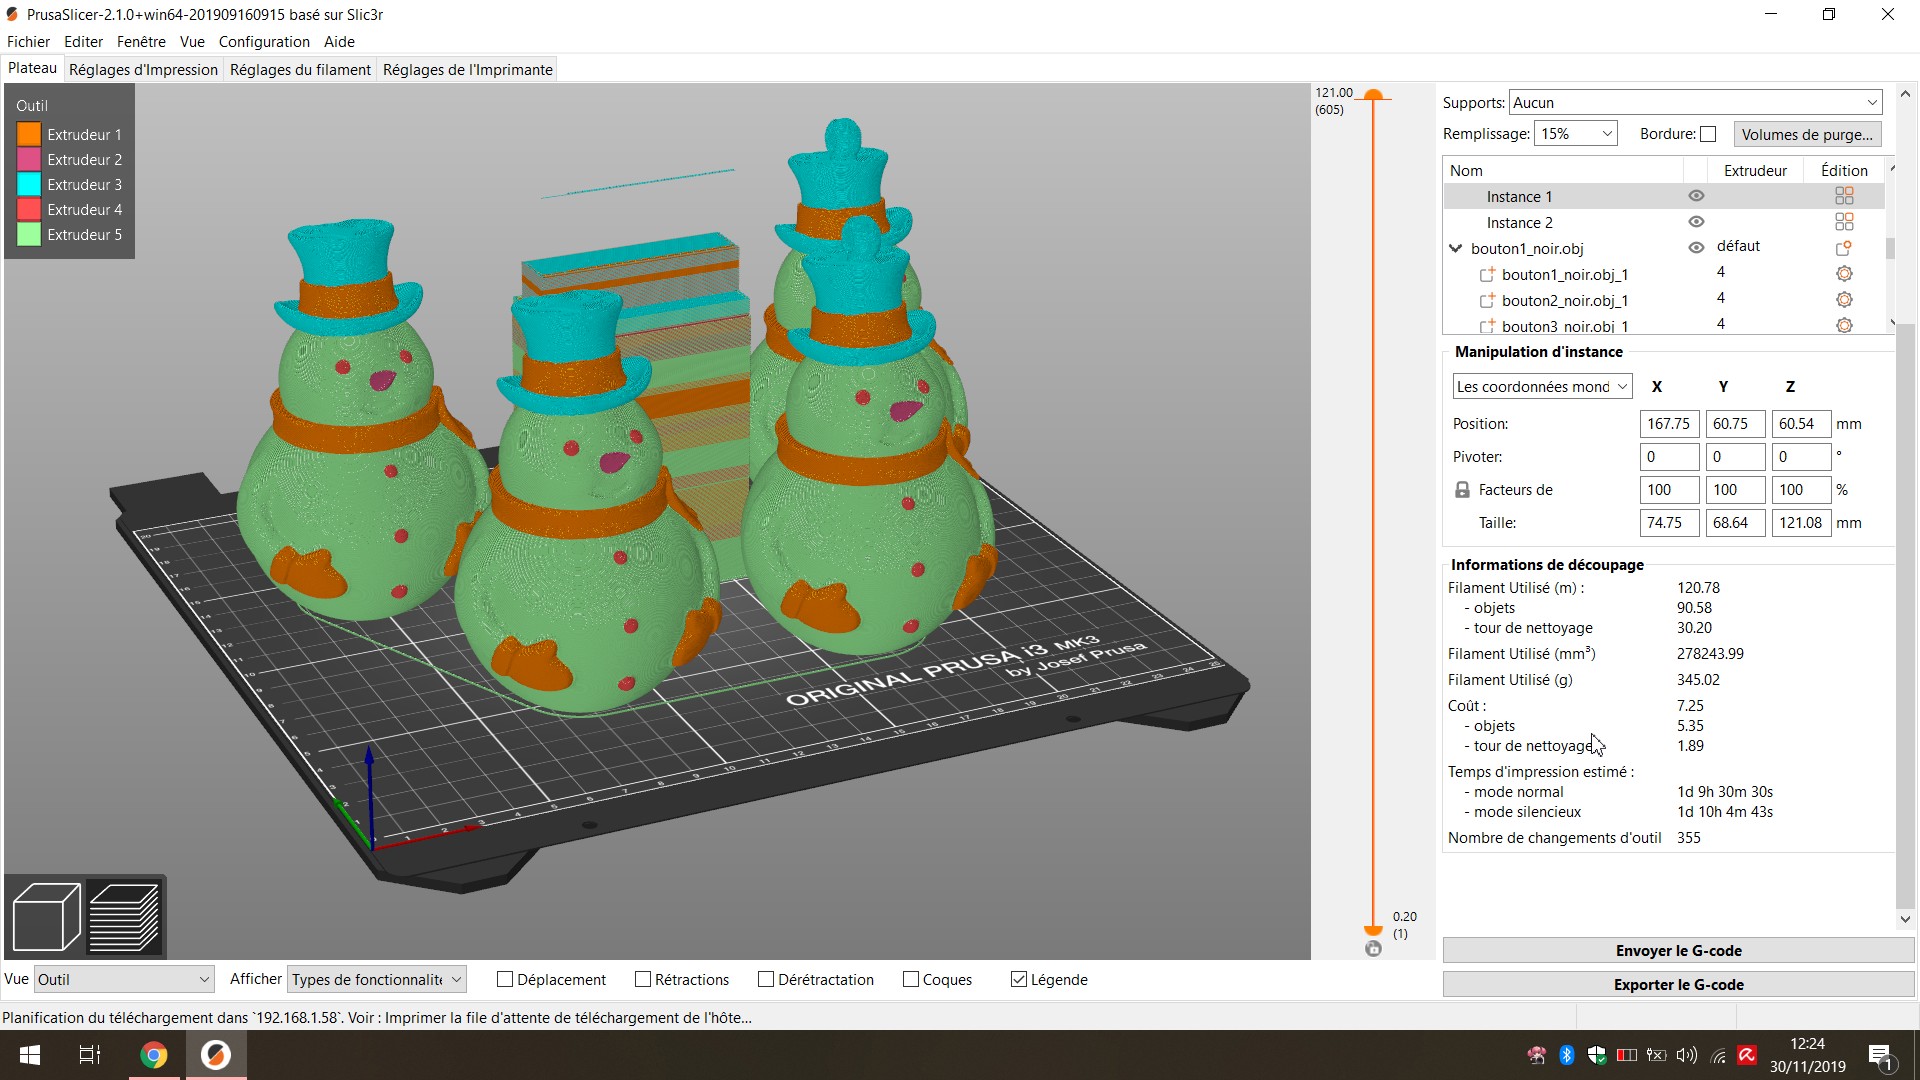Viewport: 1920px width, 1080px height.
Task: Open the Remplissage 15% dropdown
Action: (1575, 134)
